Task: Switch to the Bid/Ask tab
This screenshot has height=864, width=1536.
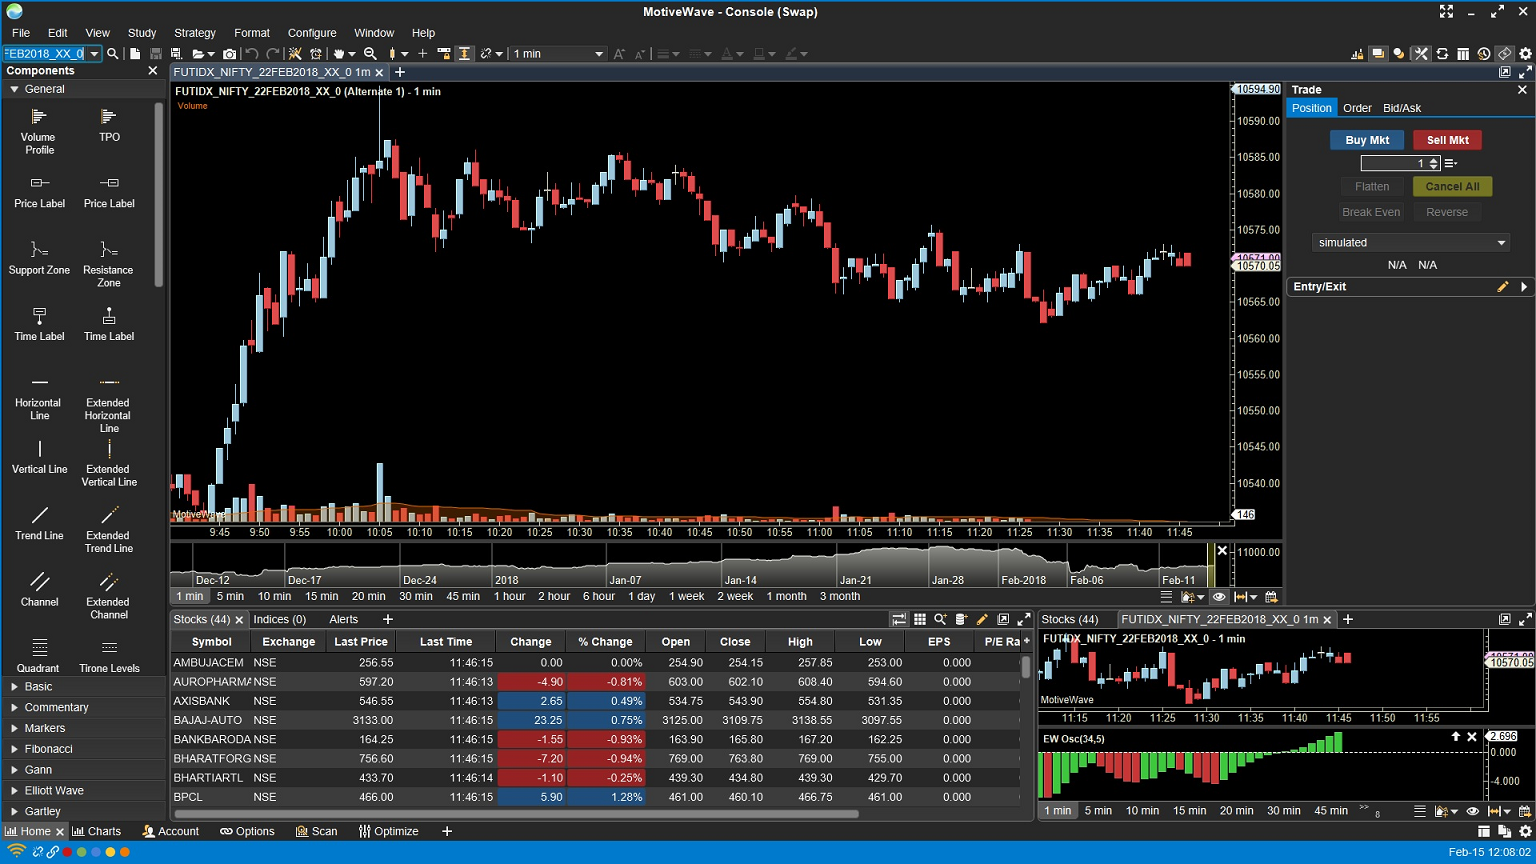Action: (1402, 108)
